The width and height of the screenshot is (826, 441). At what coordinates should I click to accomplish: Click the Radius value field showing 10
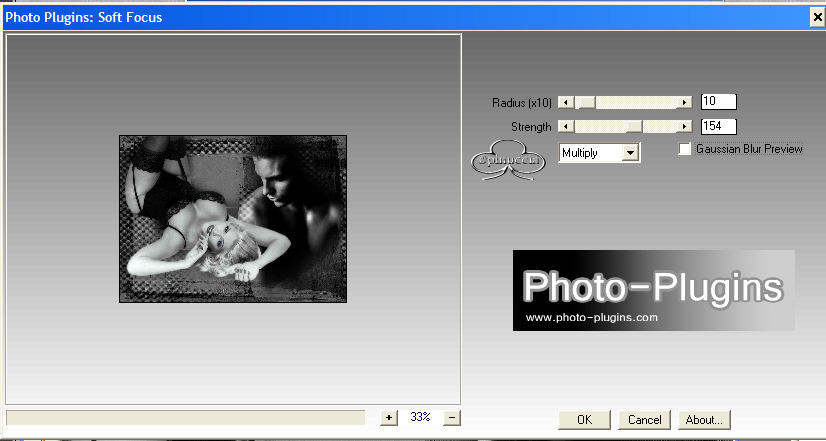[719, 102]
